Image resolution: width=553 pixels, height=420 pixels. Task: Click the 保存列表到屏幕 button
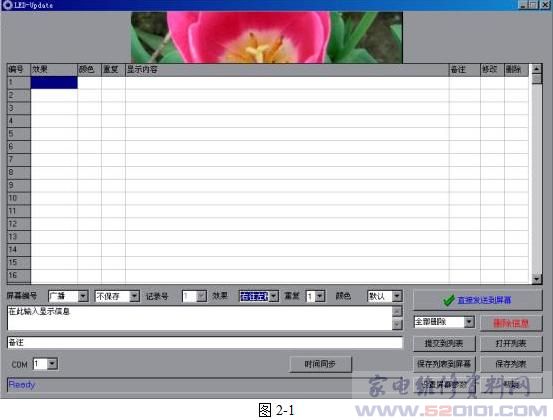tap(444, 364)
